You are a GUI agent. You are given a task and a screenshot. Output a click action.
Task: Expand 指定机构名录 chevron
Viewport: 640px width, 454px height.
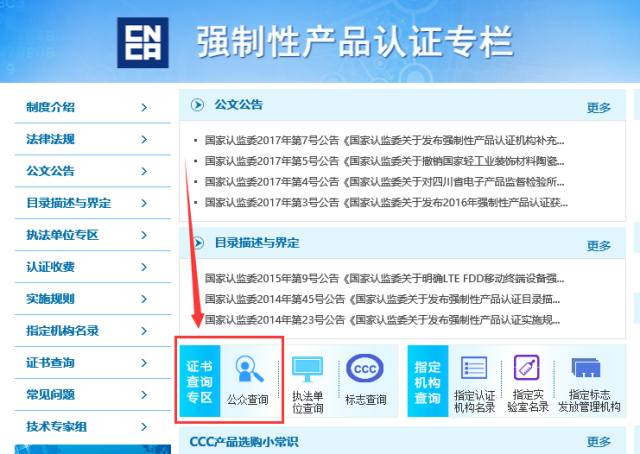click(144, 331)
